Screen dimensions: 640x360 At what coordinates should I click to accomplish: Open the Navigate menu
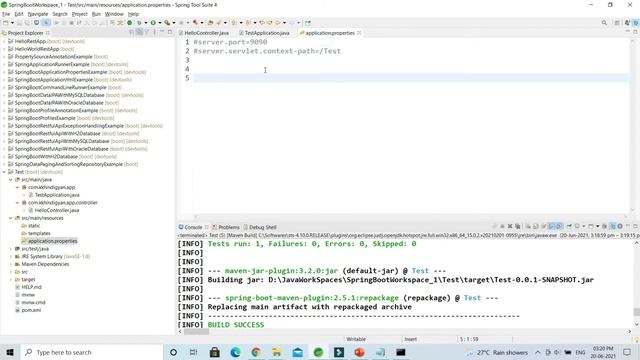[38, 14]
